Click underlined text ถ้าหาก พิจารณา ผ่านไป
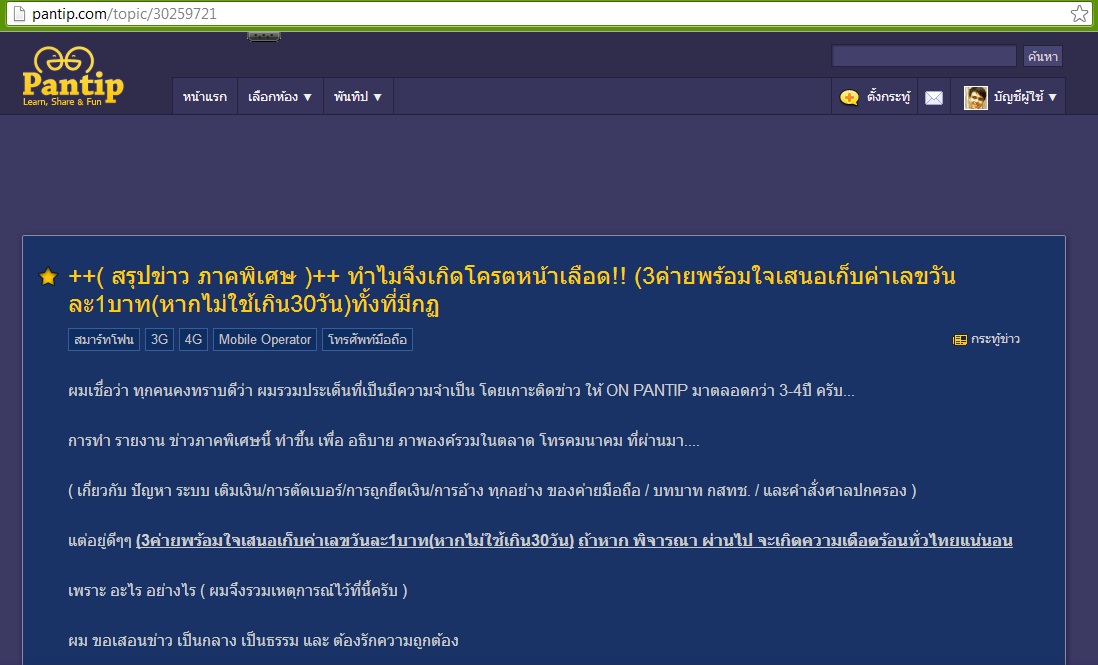Screen dimensions: 1098x665 [665, 540]
